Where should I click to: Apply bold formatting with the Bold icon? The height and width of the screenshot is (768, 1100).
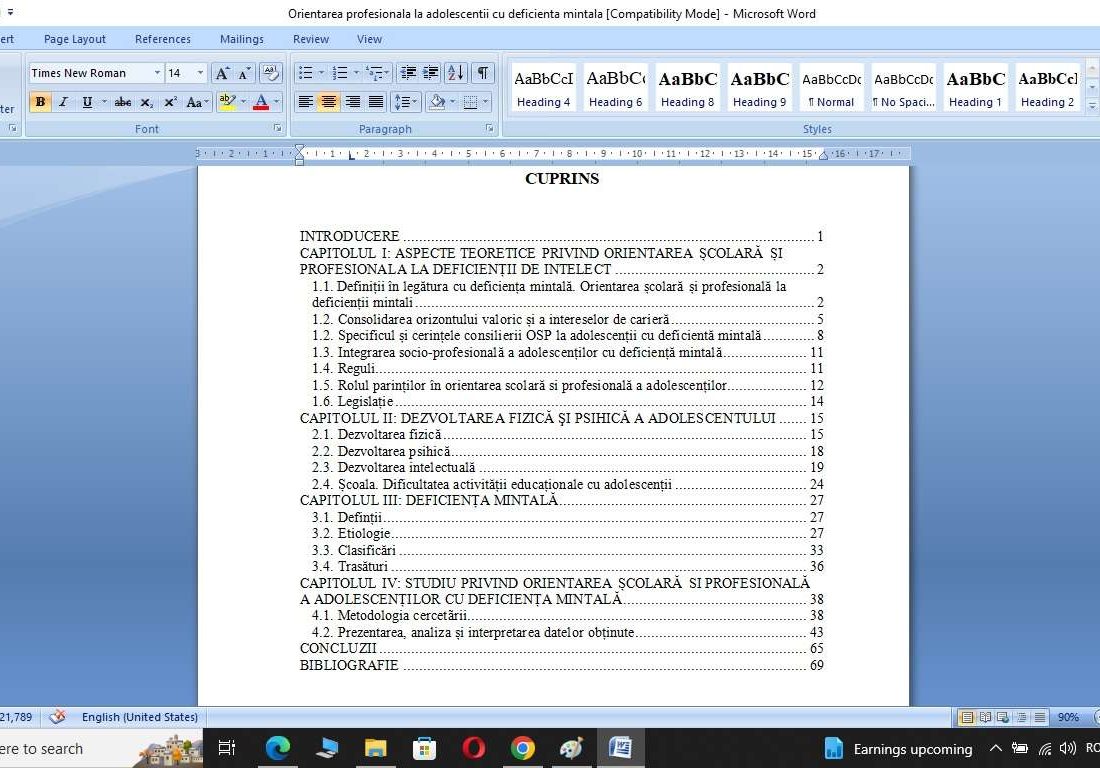pyautogui.click(x=40, y=102)
